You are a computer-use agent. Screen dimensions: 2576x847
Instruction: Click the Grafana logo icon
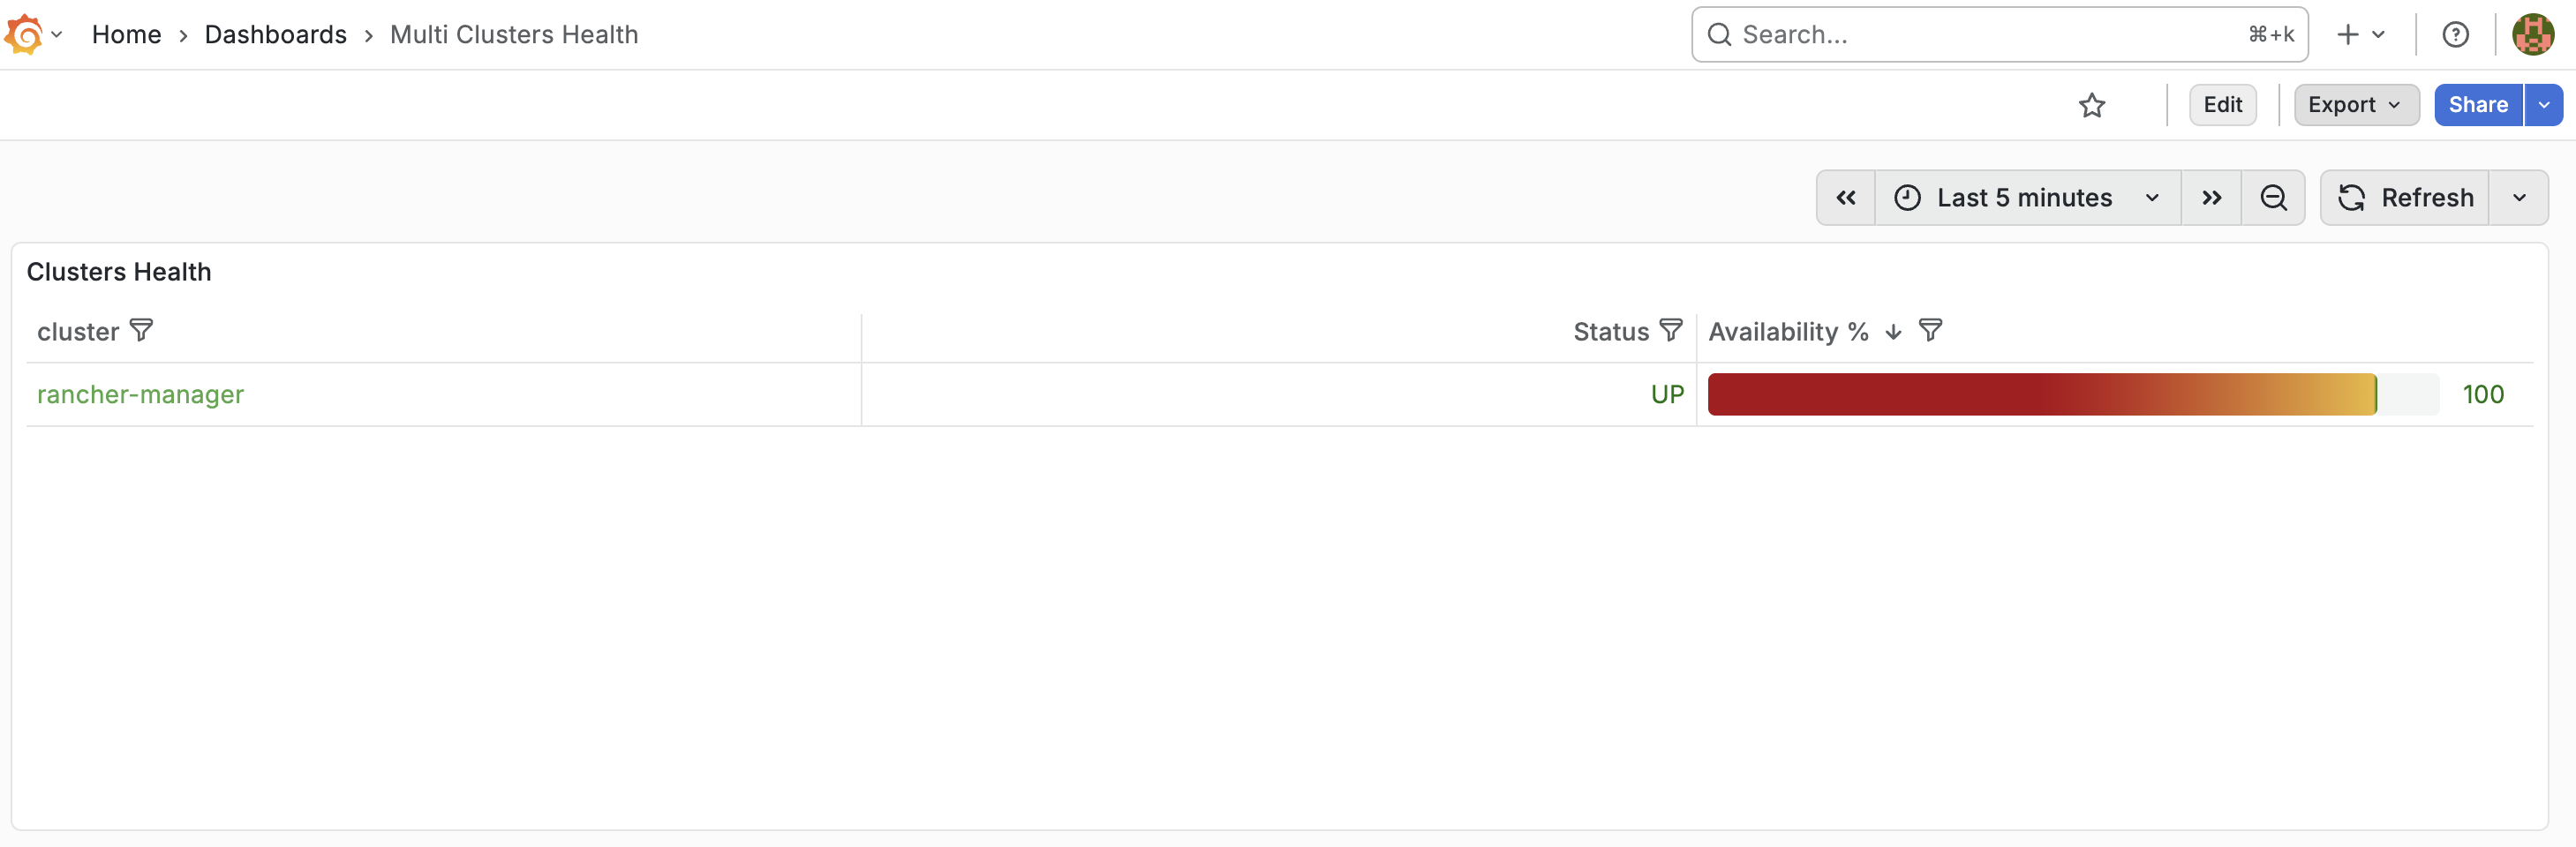tap(24, 35)
